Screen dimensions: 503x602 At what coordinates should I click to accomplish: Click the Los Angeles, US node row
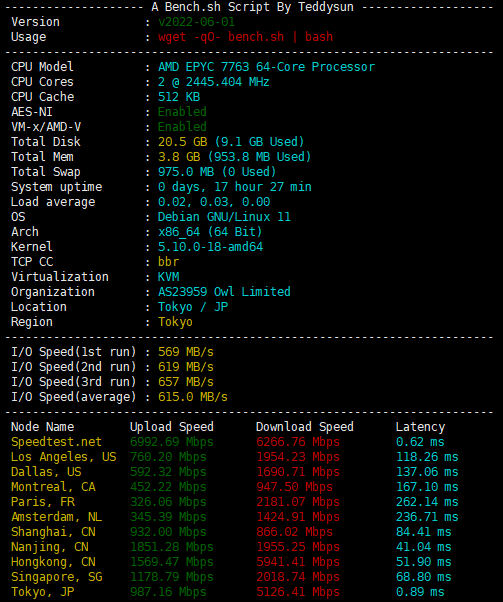tap(235, 457)
